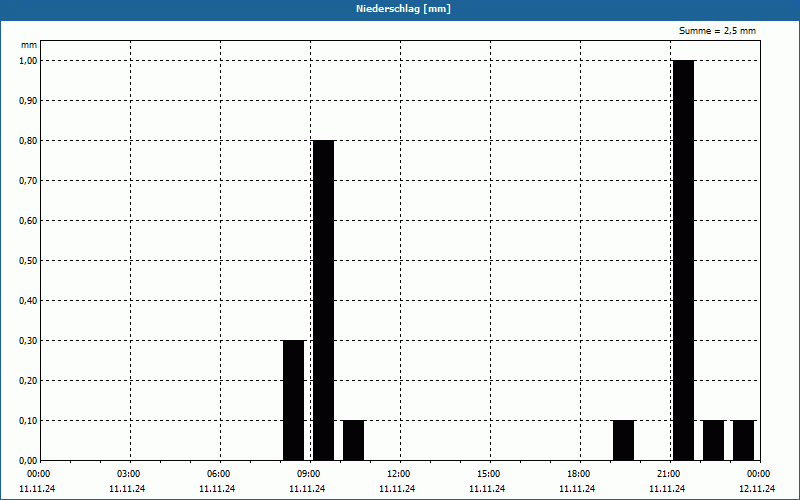
Task: Click the 03:00 time axis label
Action: 129,474
